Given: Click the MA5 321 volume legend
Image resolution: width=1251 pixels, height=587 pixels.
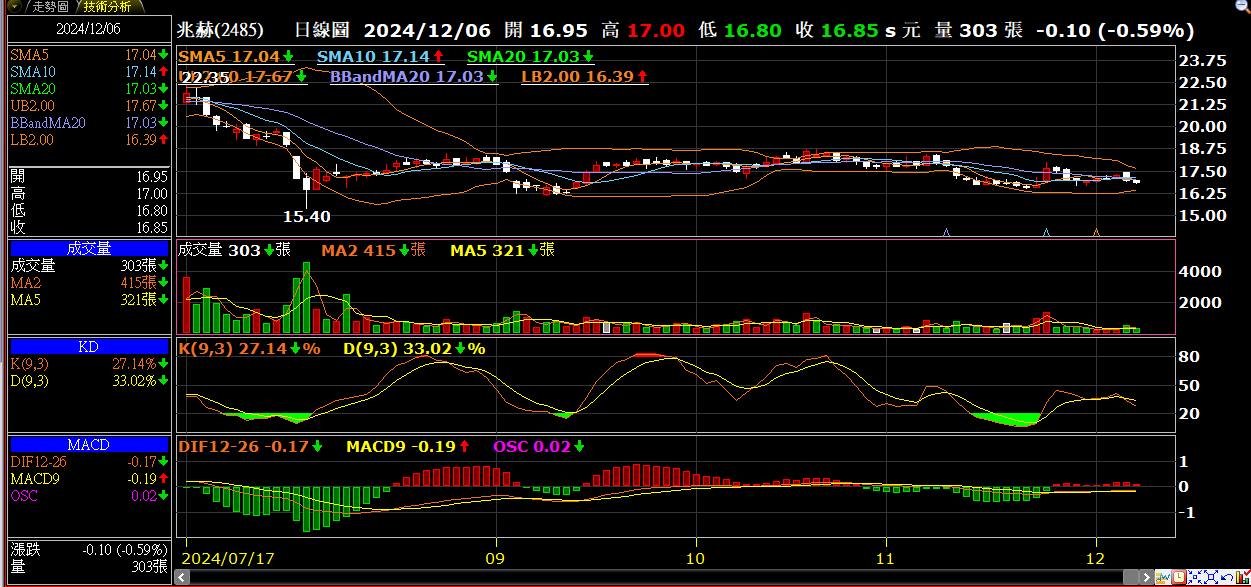Looking at the screenshot, I should click(x=503, y=250).
